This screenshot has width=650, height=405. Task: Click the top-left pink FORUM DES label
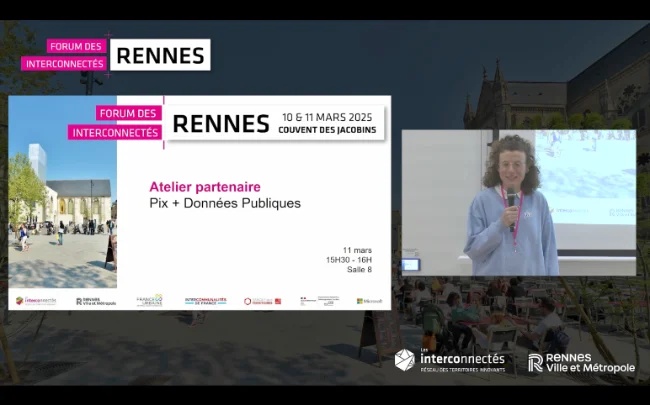(76, 46)
